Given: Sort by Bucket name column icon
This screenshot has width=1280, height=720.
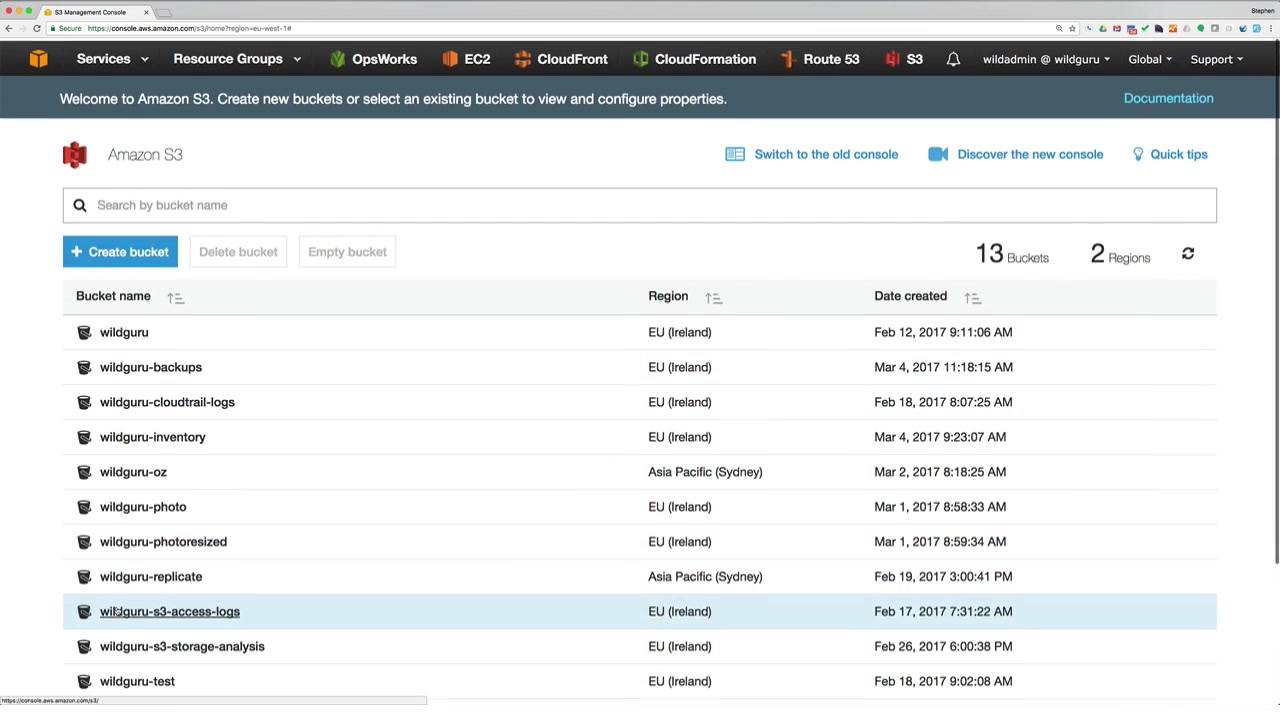Looking at the screenshot, I should [x=175, y=297].
